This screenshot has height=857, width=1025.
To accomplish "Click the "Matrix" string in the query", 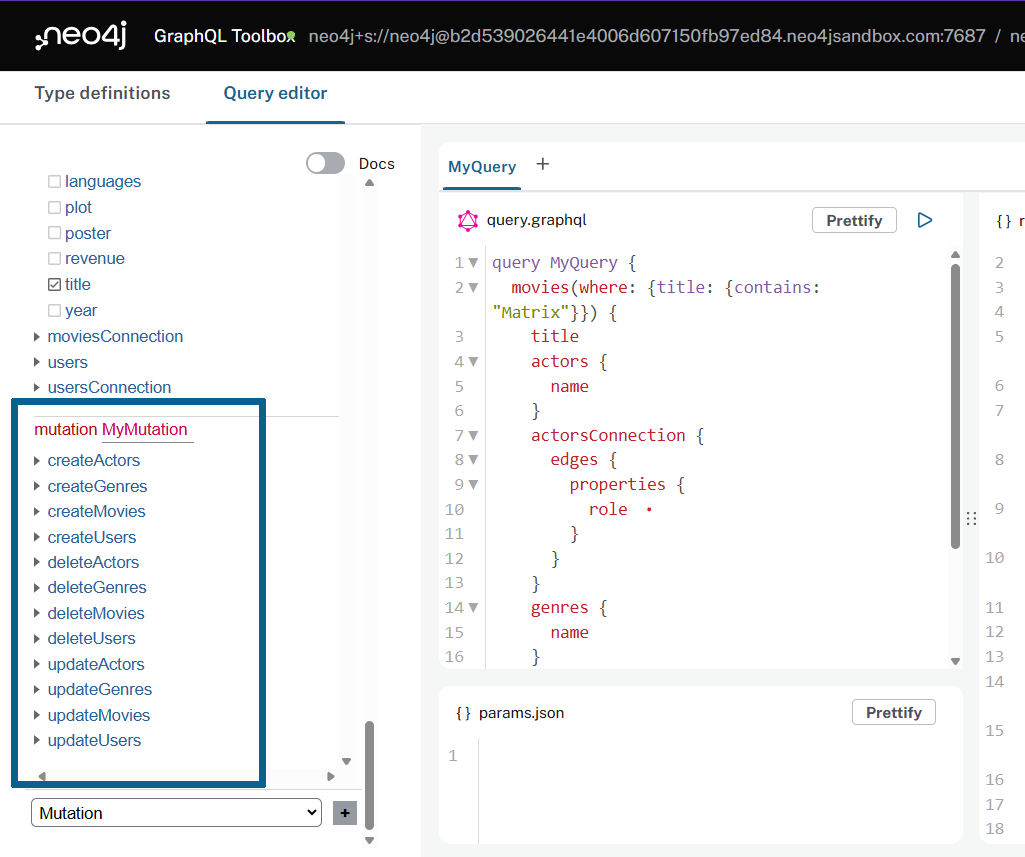I will click(531, 312).
